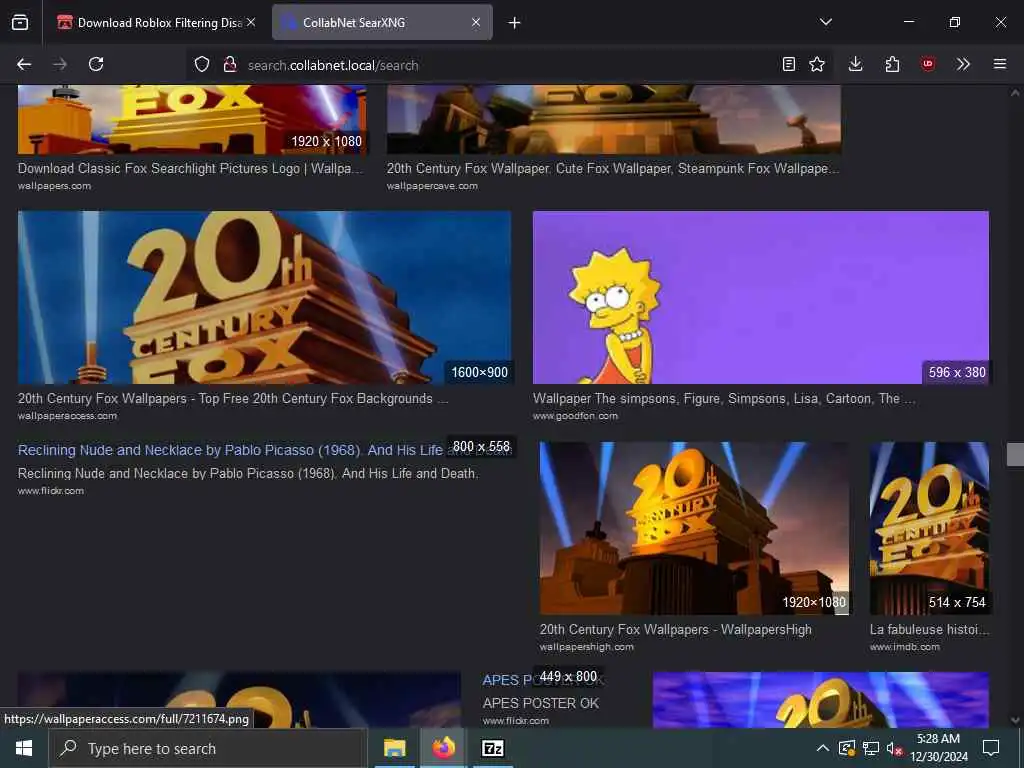
Task: Click the www.imdb.com source text
Action: (904, 647)
